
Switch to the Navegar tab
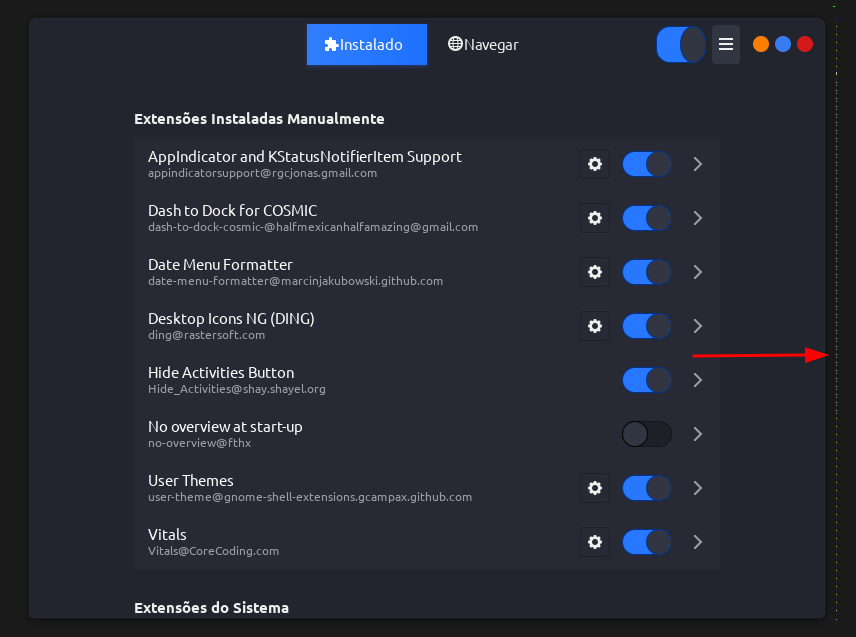pyautogui.click(x=483, y=44)
